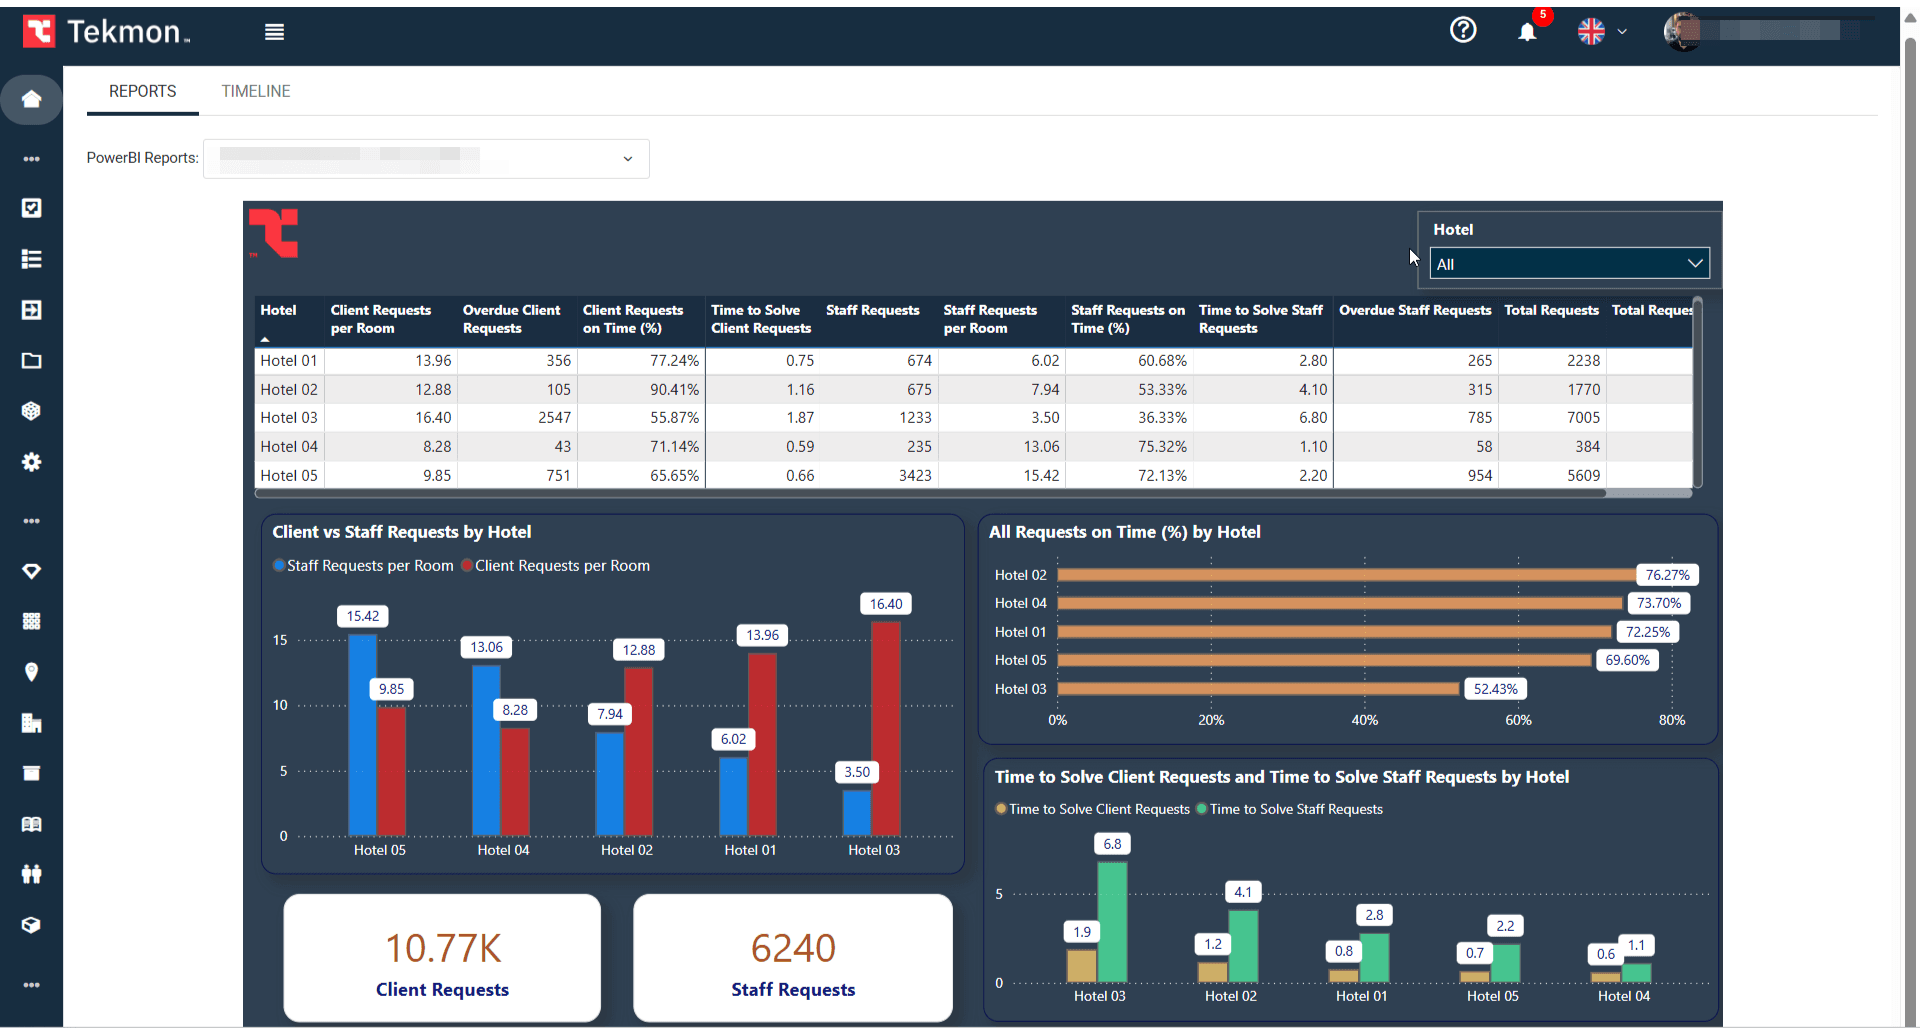Viewport: 1920px width, 1028px height.
Task: Open the Tasks checklist icon in sidebar
Action: pyautogui.click(x=31, y=208)
